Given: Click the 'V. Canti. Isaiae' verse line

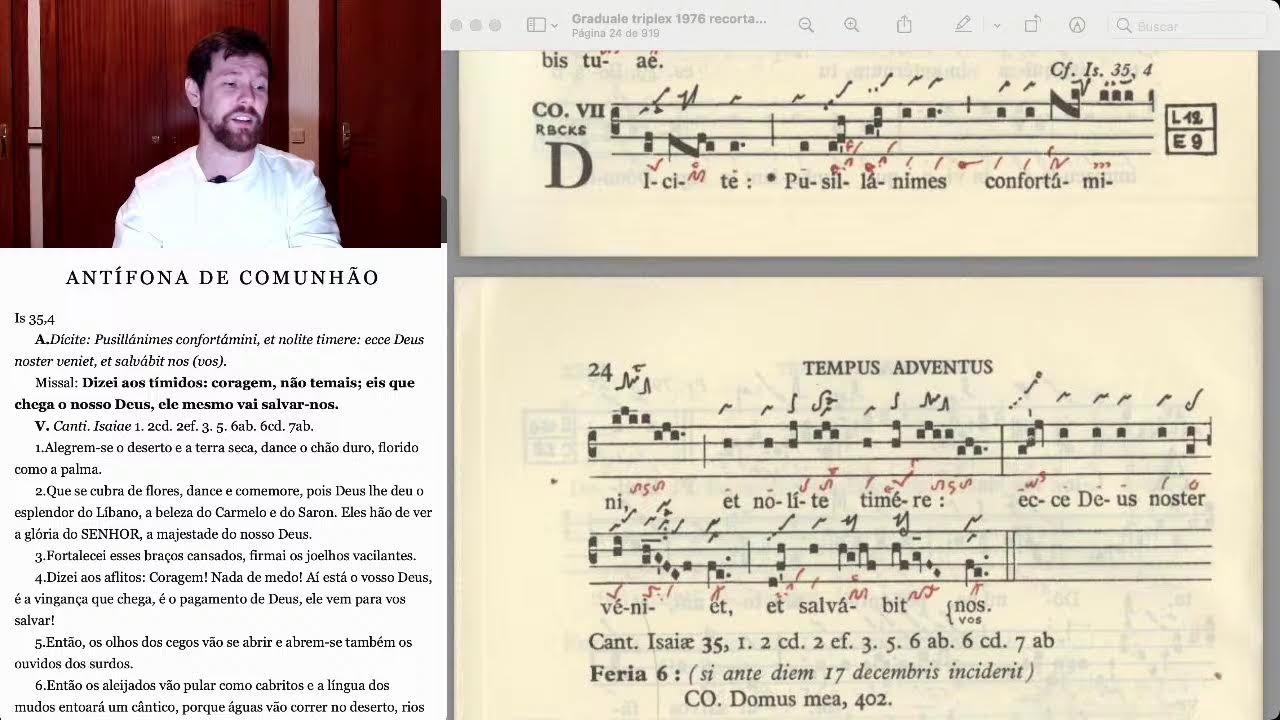Looking at the screenshot, I should pos(174,426).
